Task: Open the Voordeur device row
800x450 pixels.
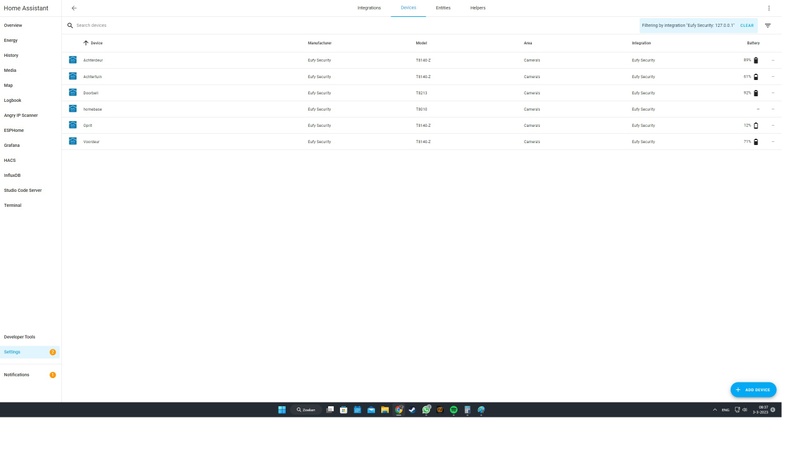Action: click(x=421, y=142)
